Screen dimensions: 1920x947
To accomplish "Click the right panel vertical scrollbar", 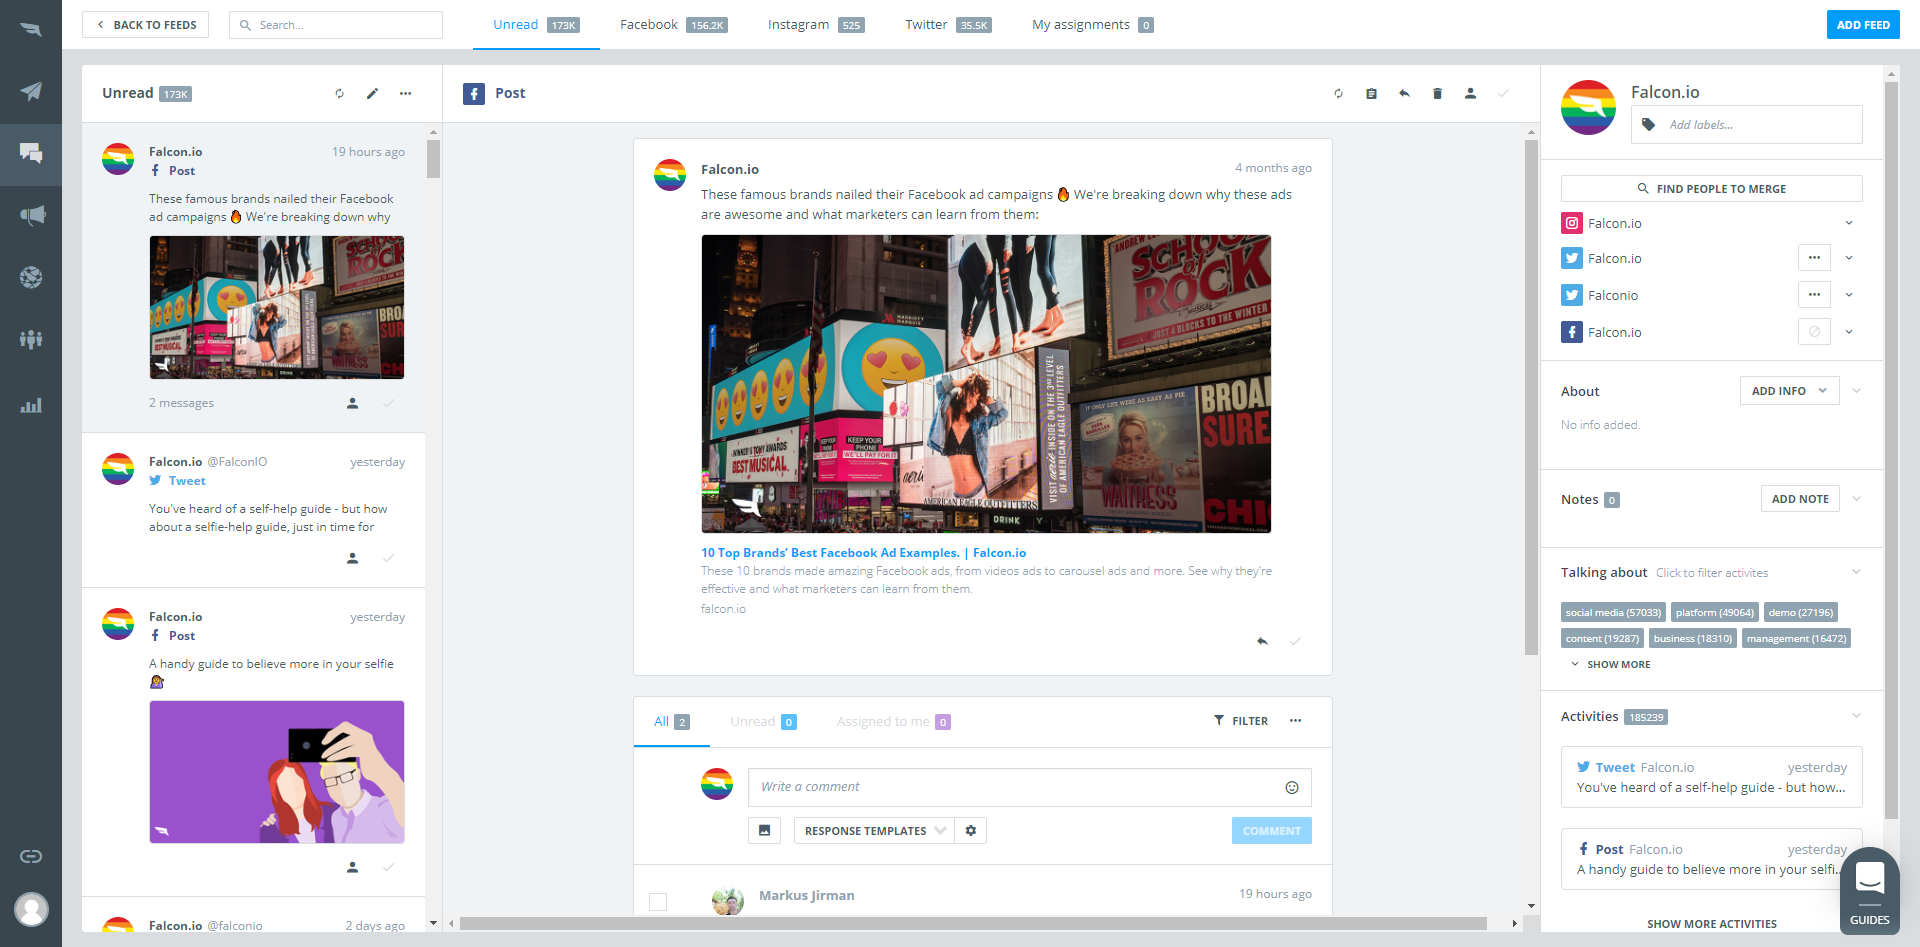I will tap(1891, 450).
